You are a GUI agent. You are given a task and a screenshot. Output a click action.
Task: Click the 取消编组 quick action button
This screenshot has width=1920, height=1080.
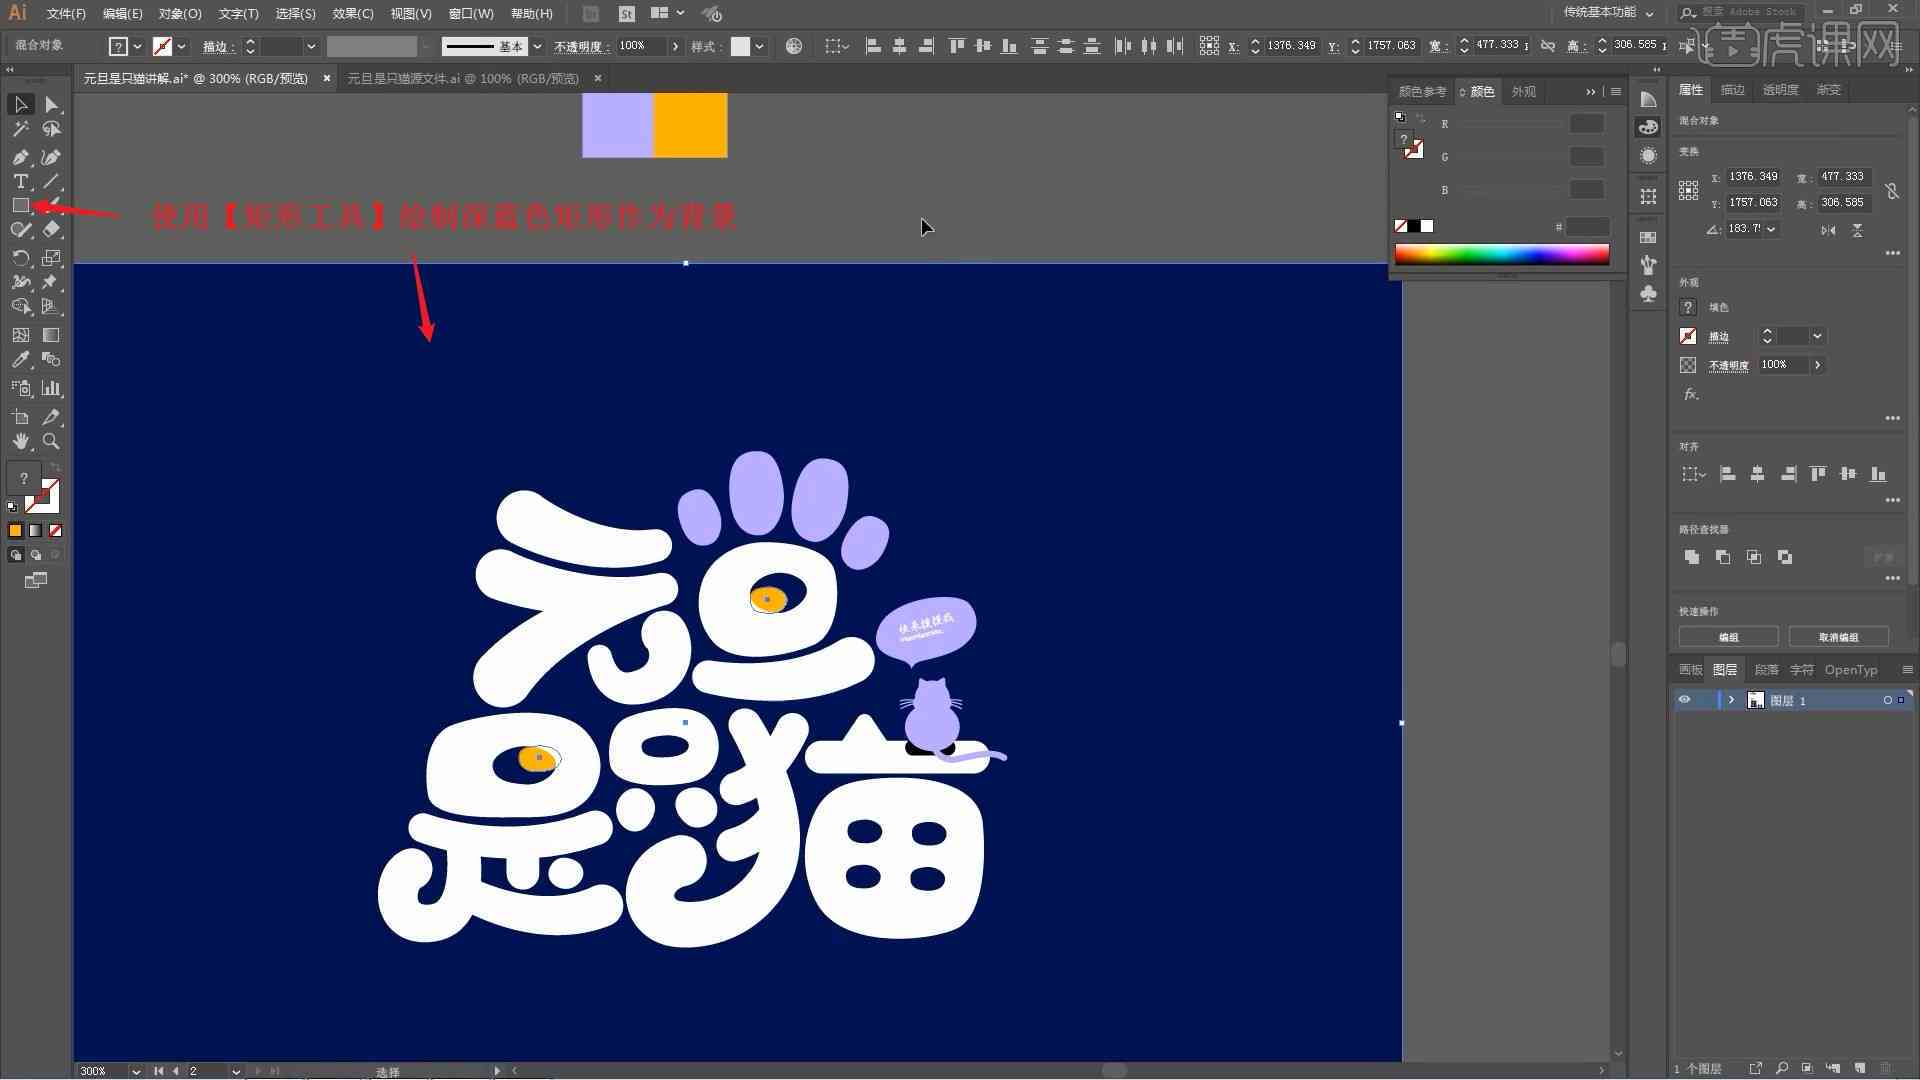[1840, 637]
